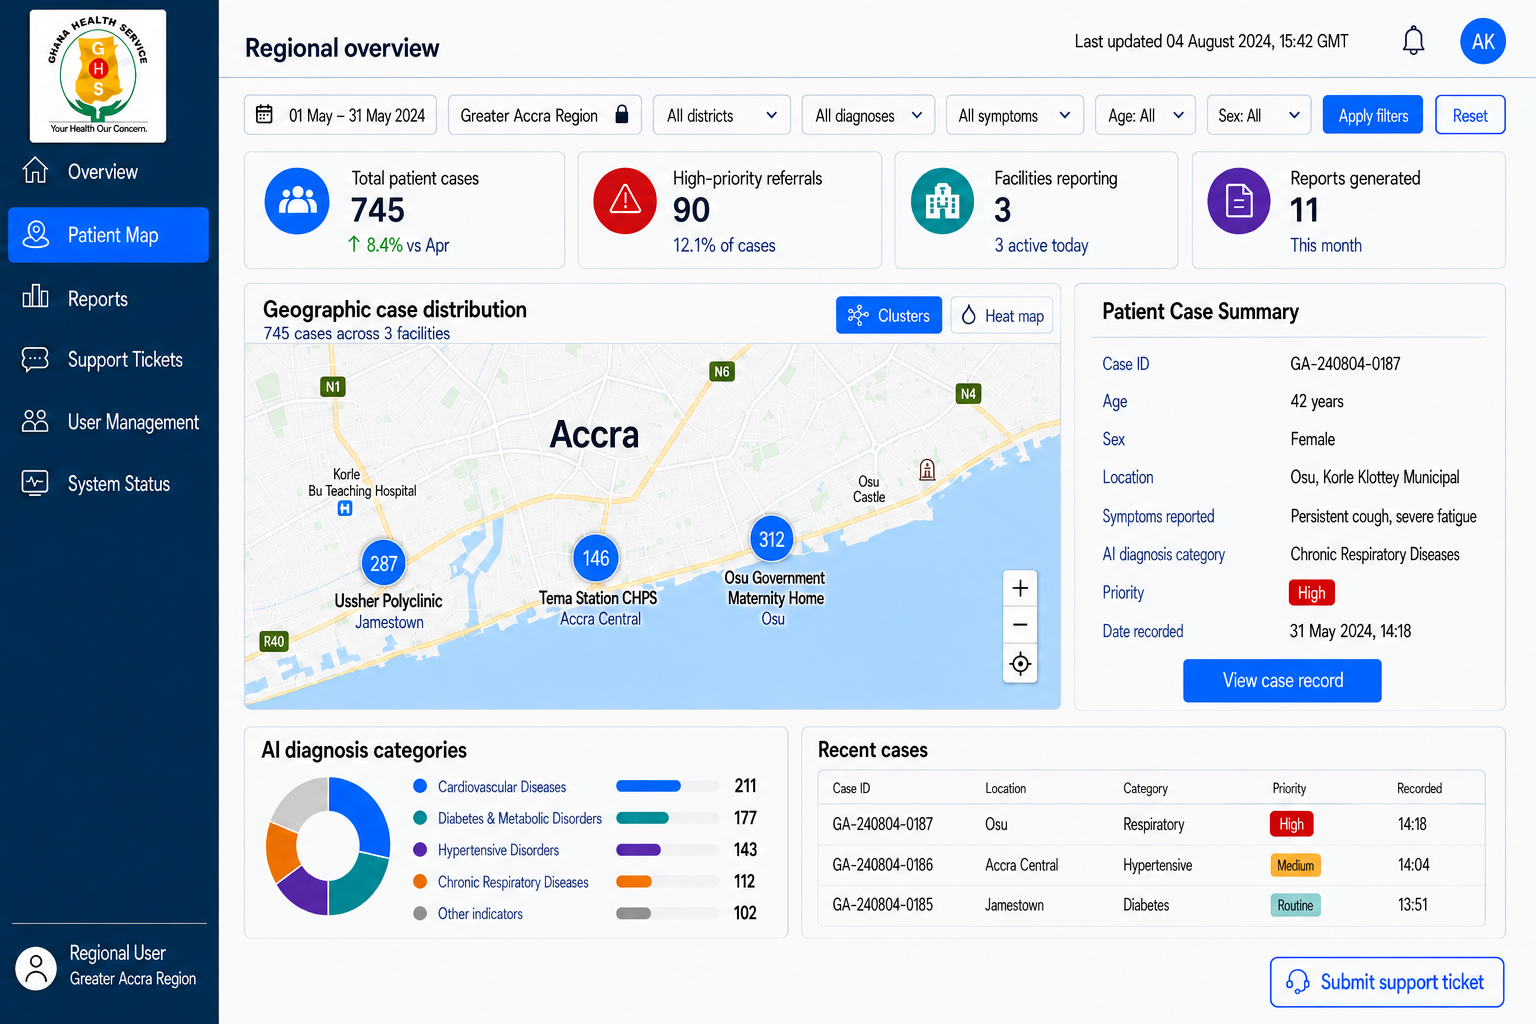Click the Cardiovascular Diseases progress bar
The image size is (1536, 1024).
tap(667, 786)
